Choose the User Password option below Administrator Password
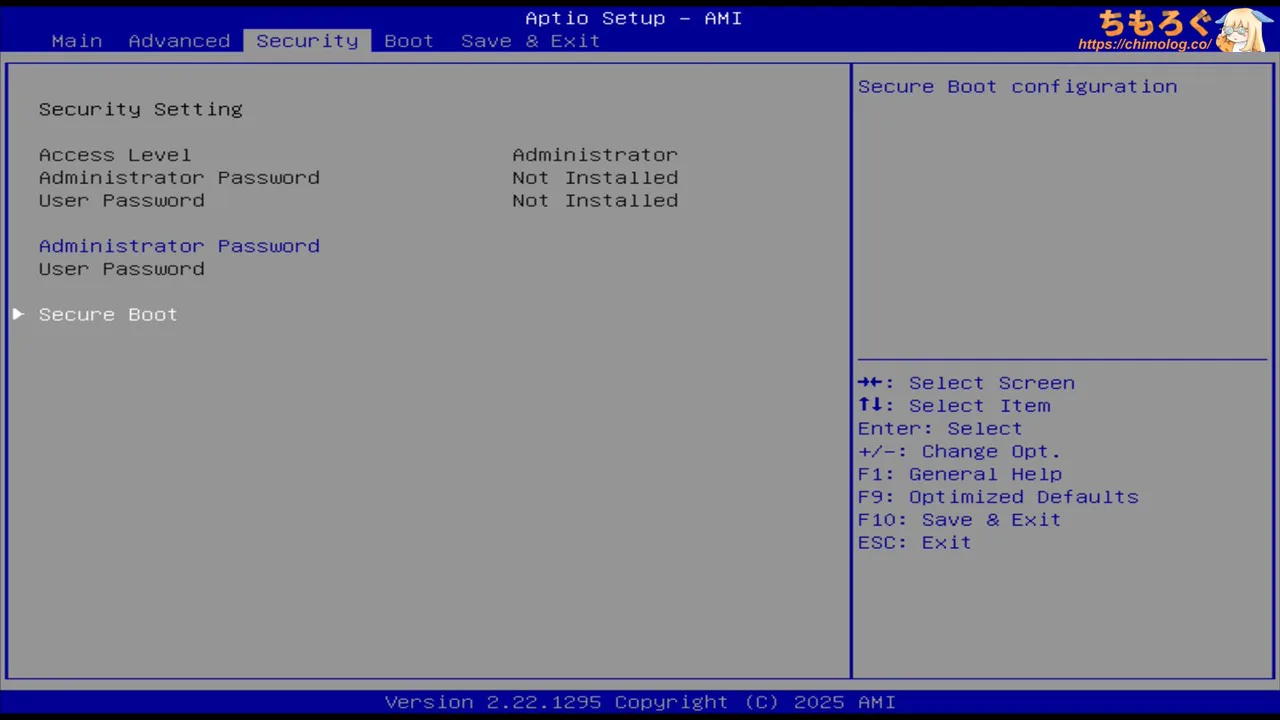 tap(121, 269)
